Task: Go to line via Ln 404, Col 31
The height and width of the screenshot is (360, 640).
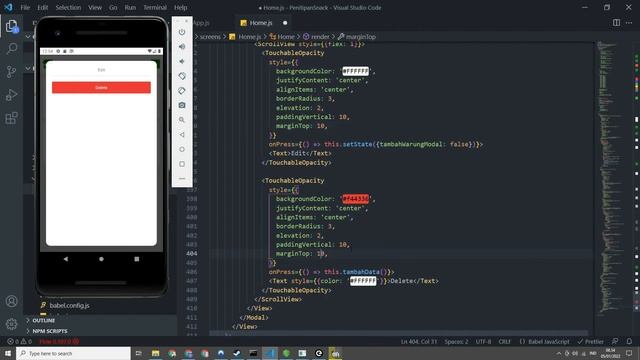Action: [419, 341]
